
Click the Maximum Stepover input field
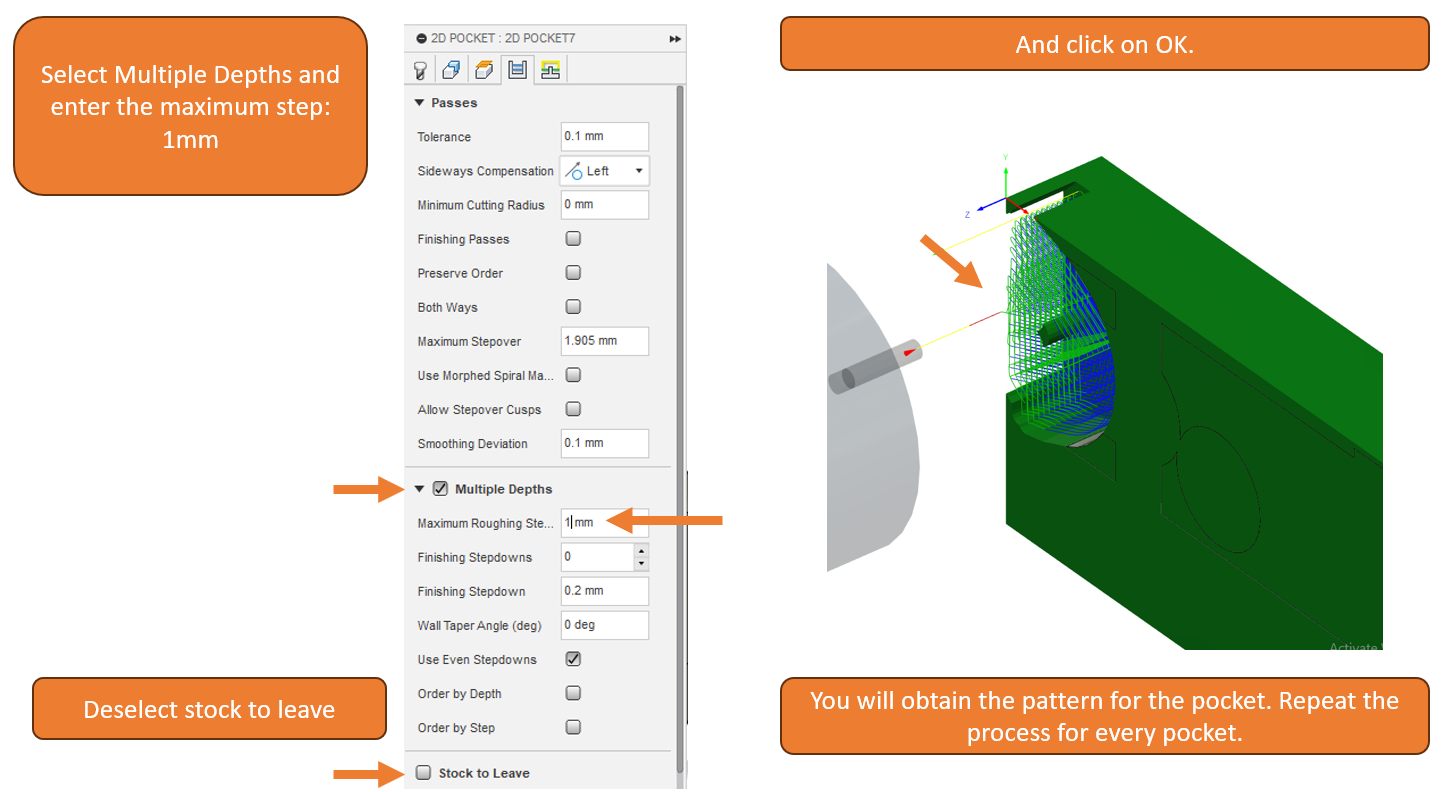(605, 341)
